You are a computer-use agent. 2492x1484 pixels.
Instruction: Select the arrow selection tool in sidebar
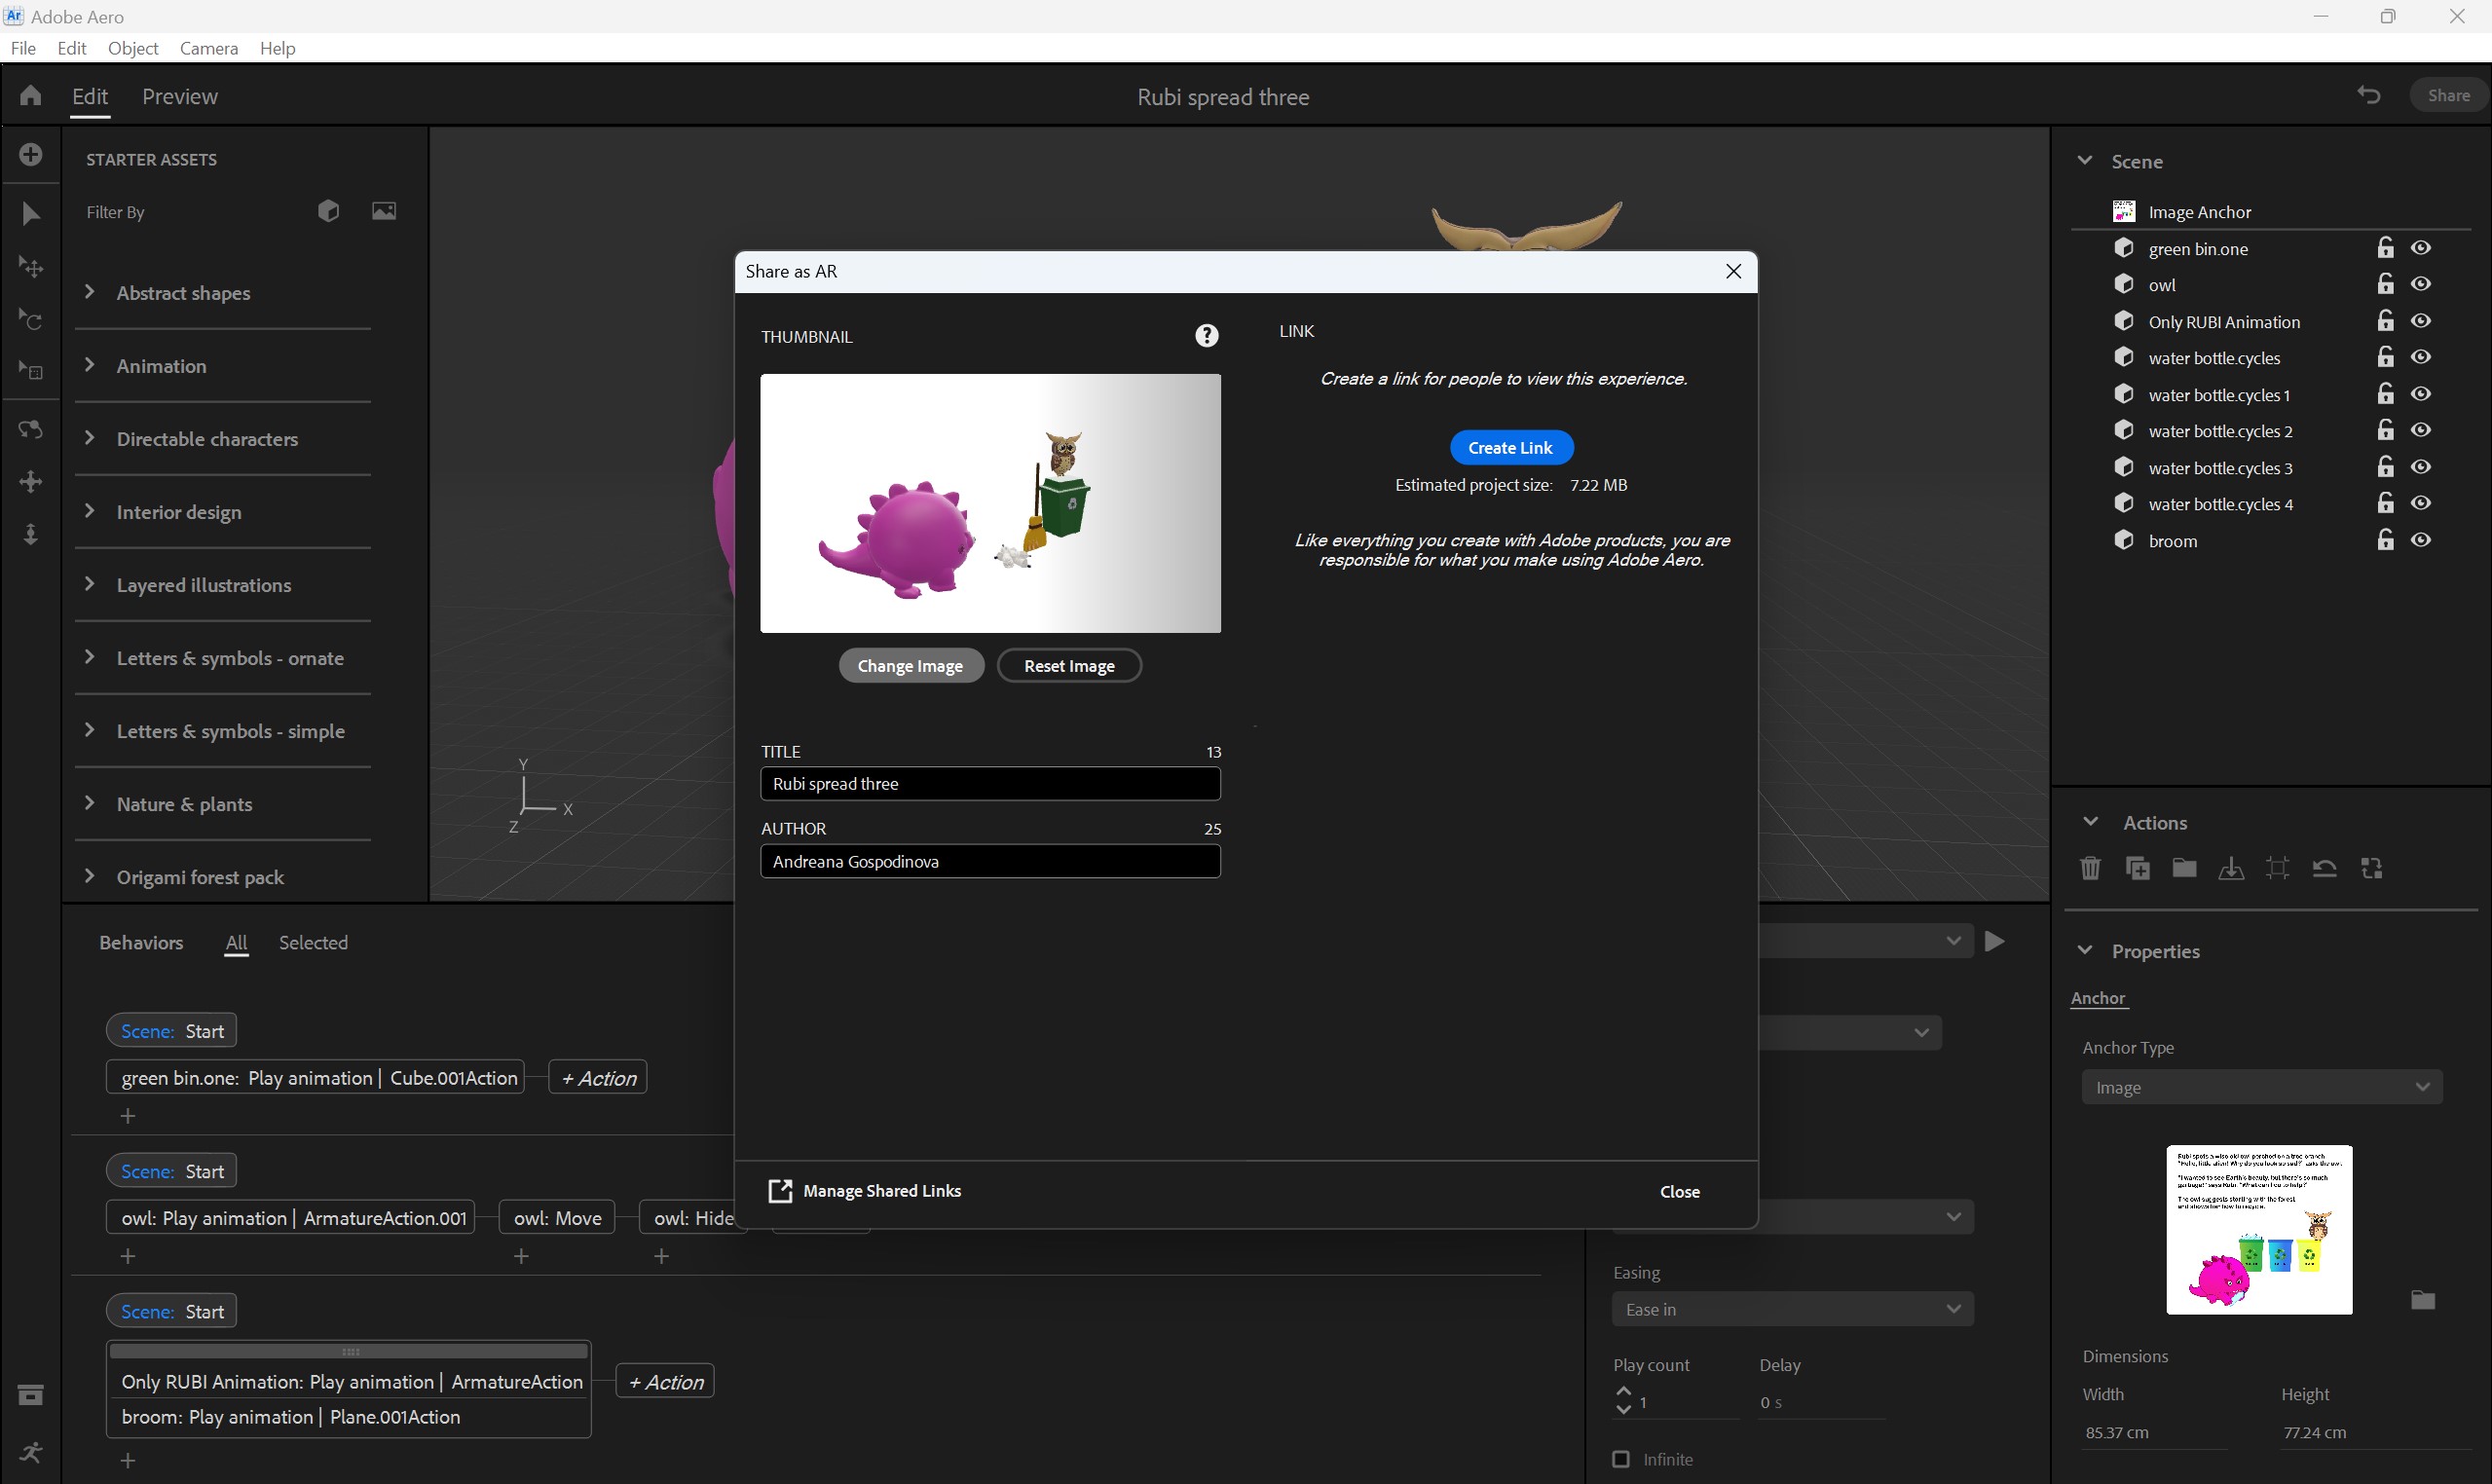pos(31,213)
